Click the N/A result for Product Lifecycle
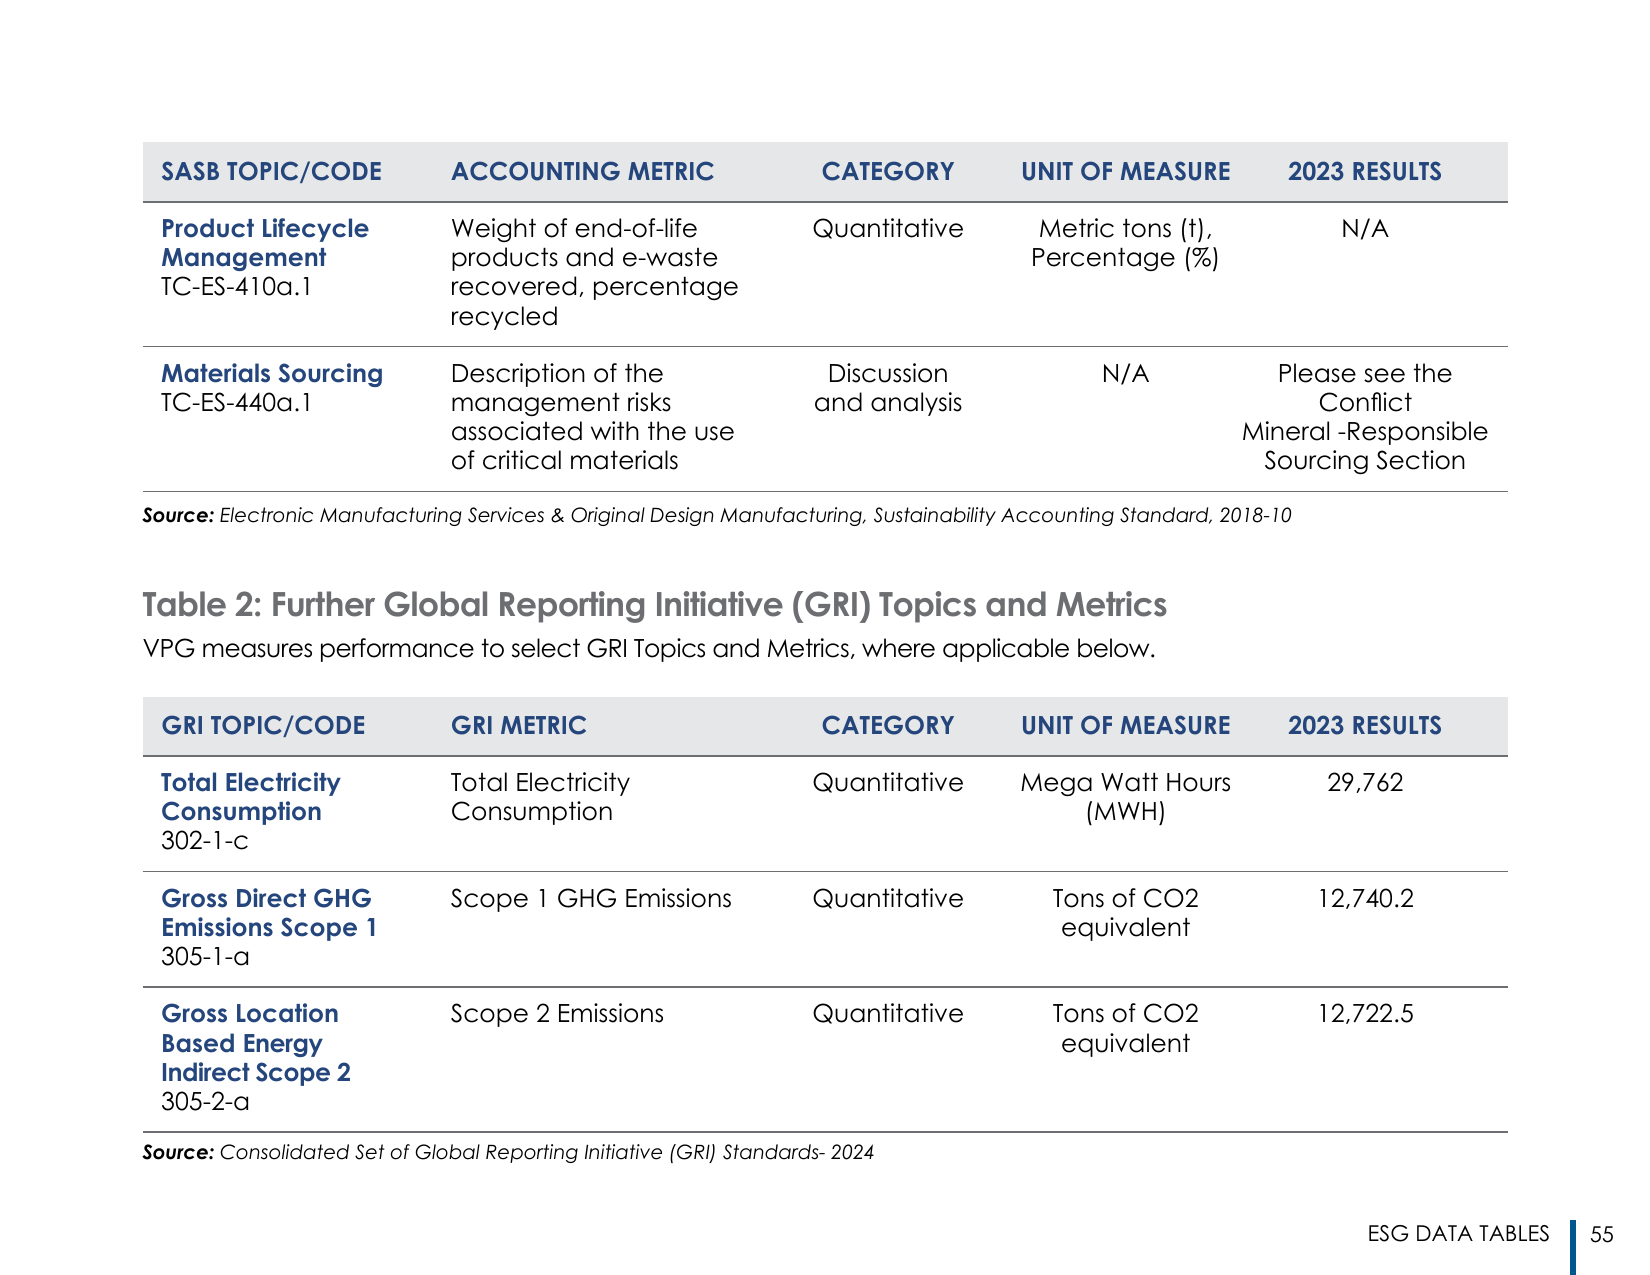 1365,229
